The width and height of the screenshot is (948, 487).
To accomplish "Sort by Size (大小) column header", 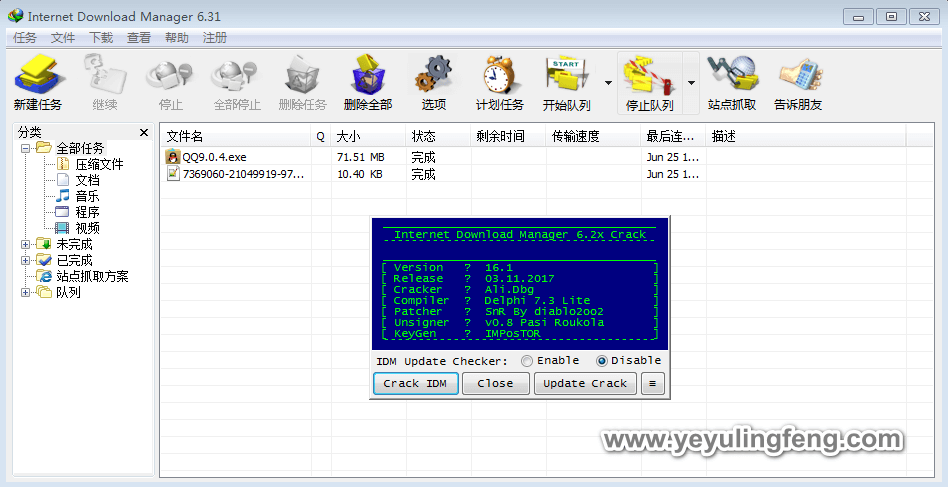I will pos(368,136).
